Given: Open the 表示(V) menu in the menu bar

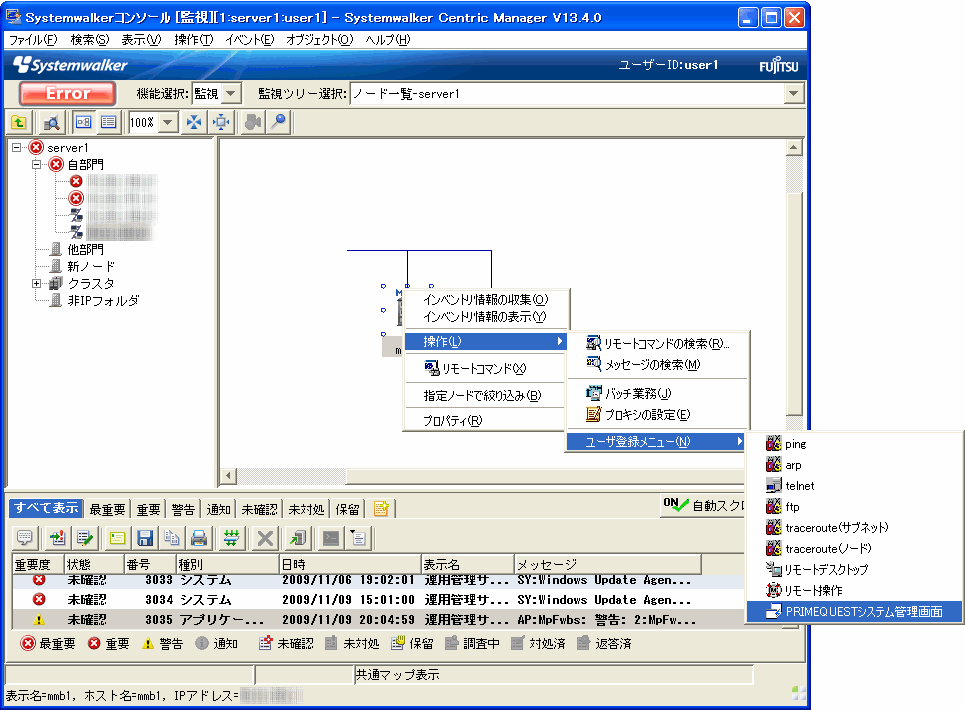Looking at the screenshot, I should tap(141, 40).
